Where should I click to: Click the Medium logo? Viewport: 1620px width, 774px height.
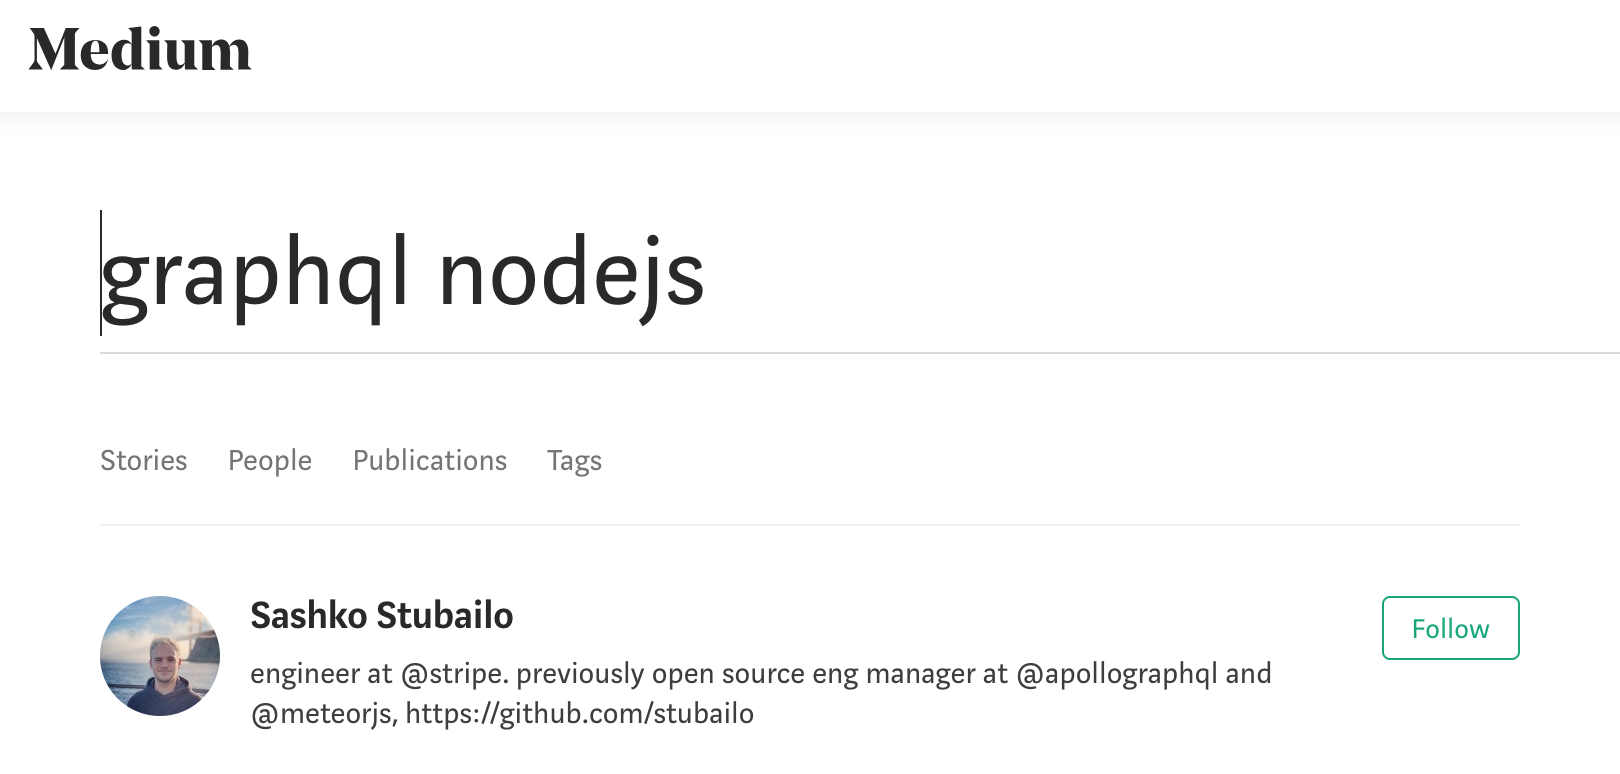(x=140, y=49)
